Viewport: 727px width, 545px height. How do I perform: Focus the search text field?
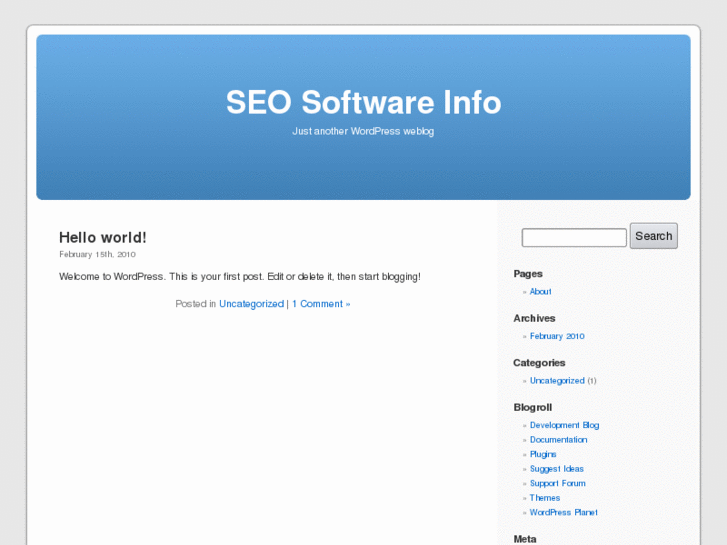574,237
